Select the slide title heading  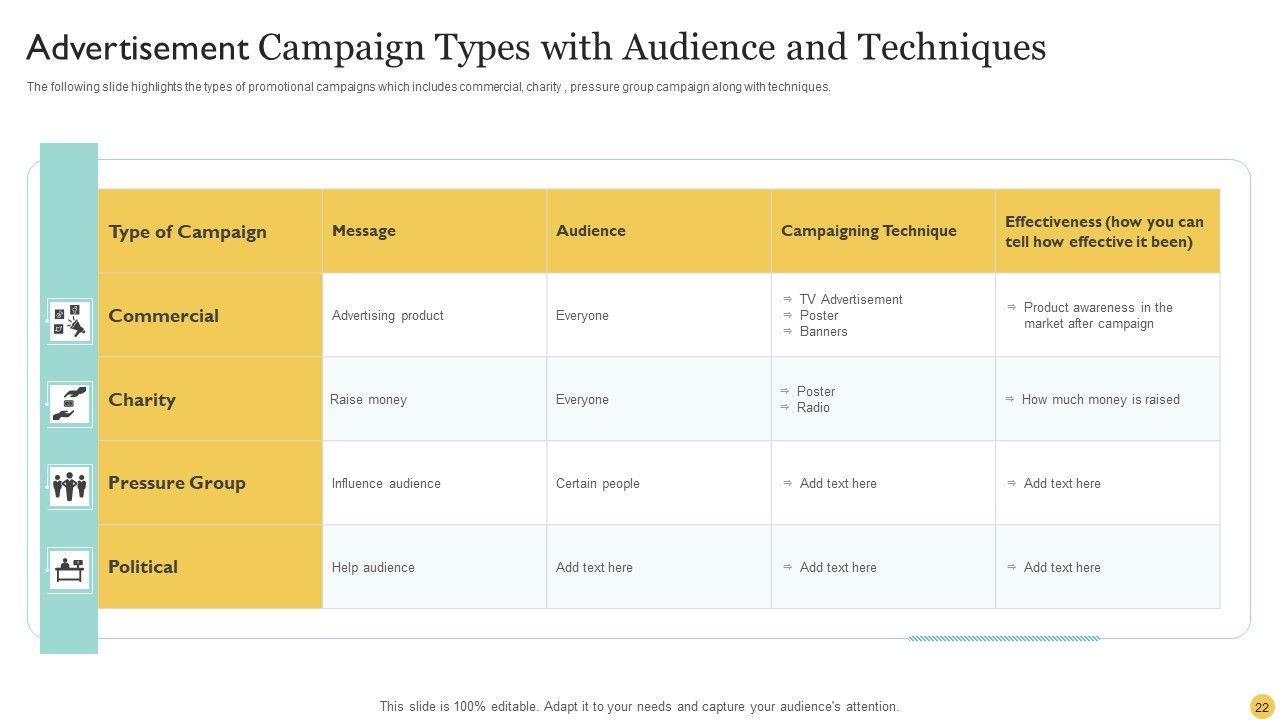coord(536,47)
